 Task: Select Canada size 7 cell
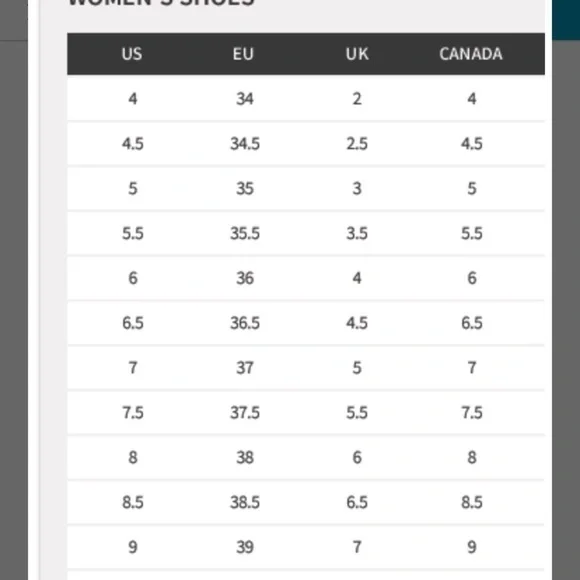pyautogui.click(x=472, y=368)
